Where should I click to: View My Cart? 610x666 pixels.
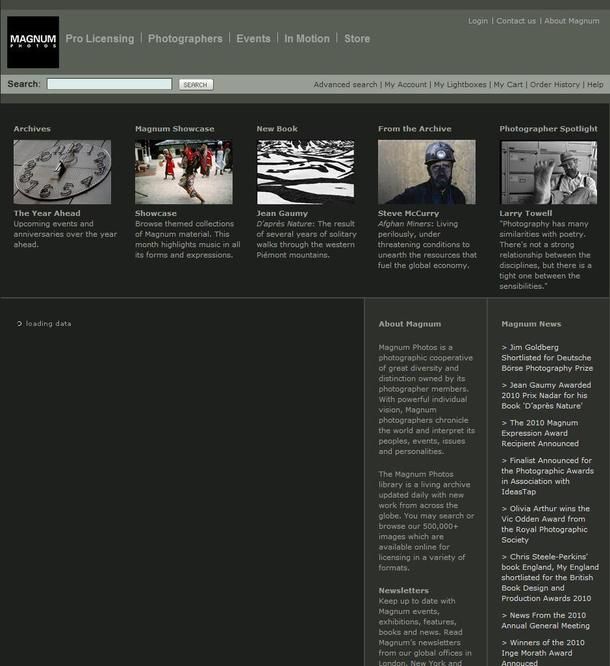pyautogui.click(x=508, y=85)
